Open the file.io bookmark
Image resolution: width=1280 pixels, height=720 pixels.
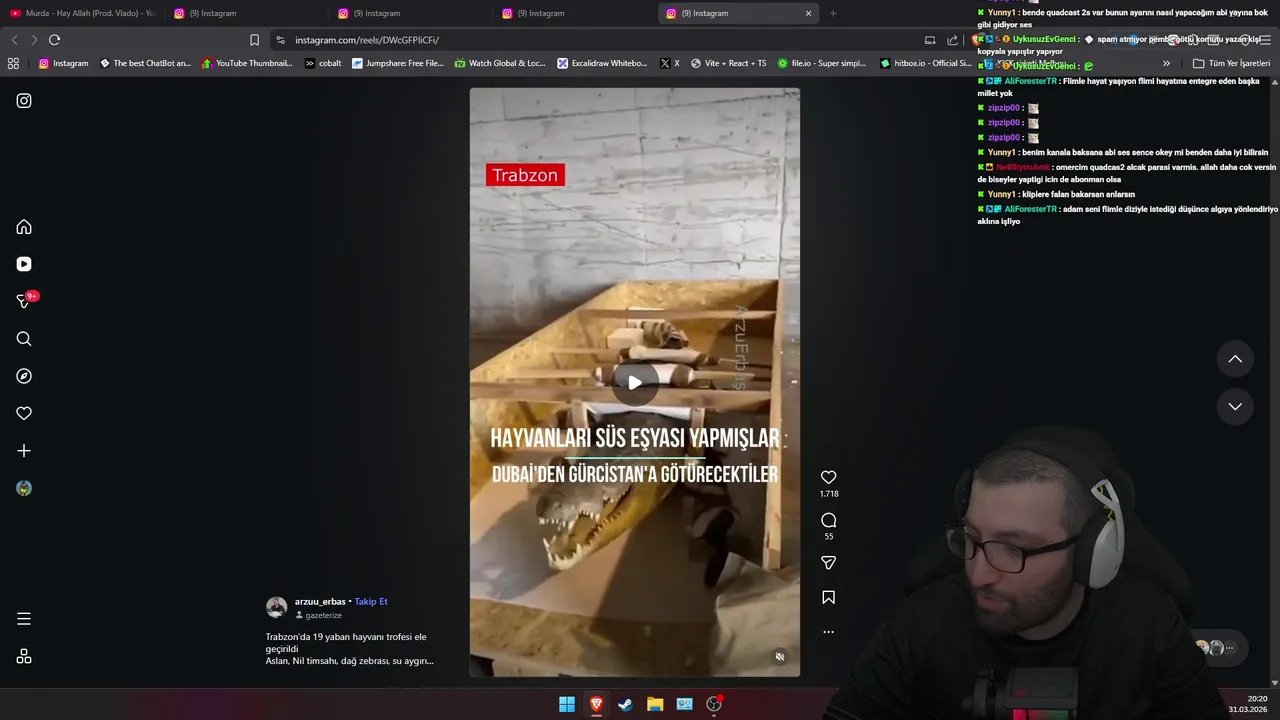click(822, 63)
